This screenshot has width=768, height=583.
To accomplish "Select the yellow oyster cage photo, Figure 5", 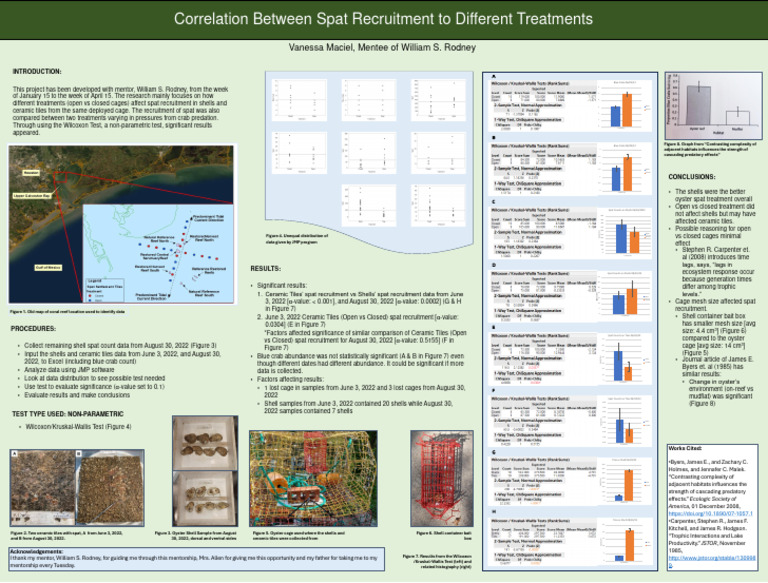I will tap(313, 479).
